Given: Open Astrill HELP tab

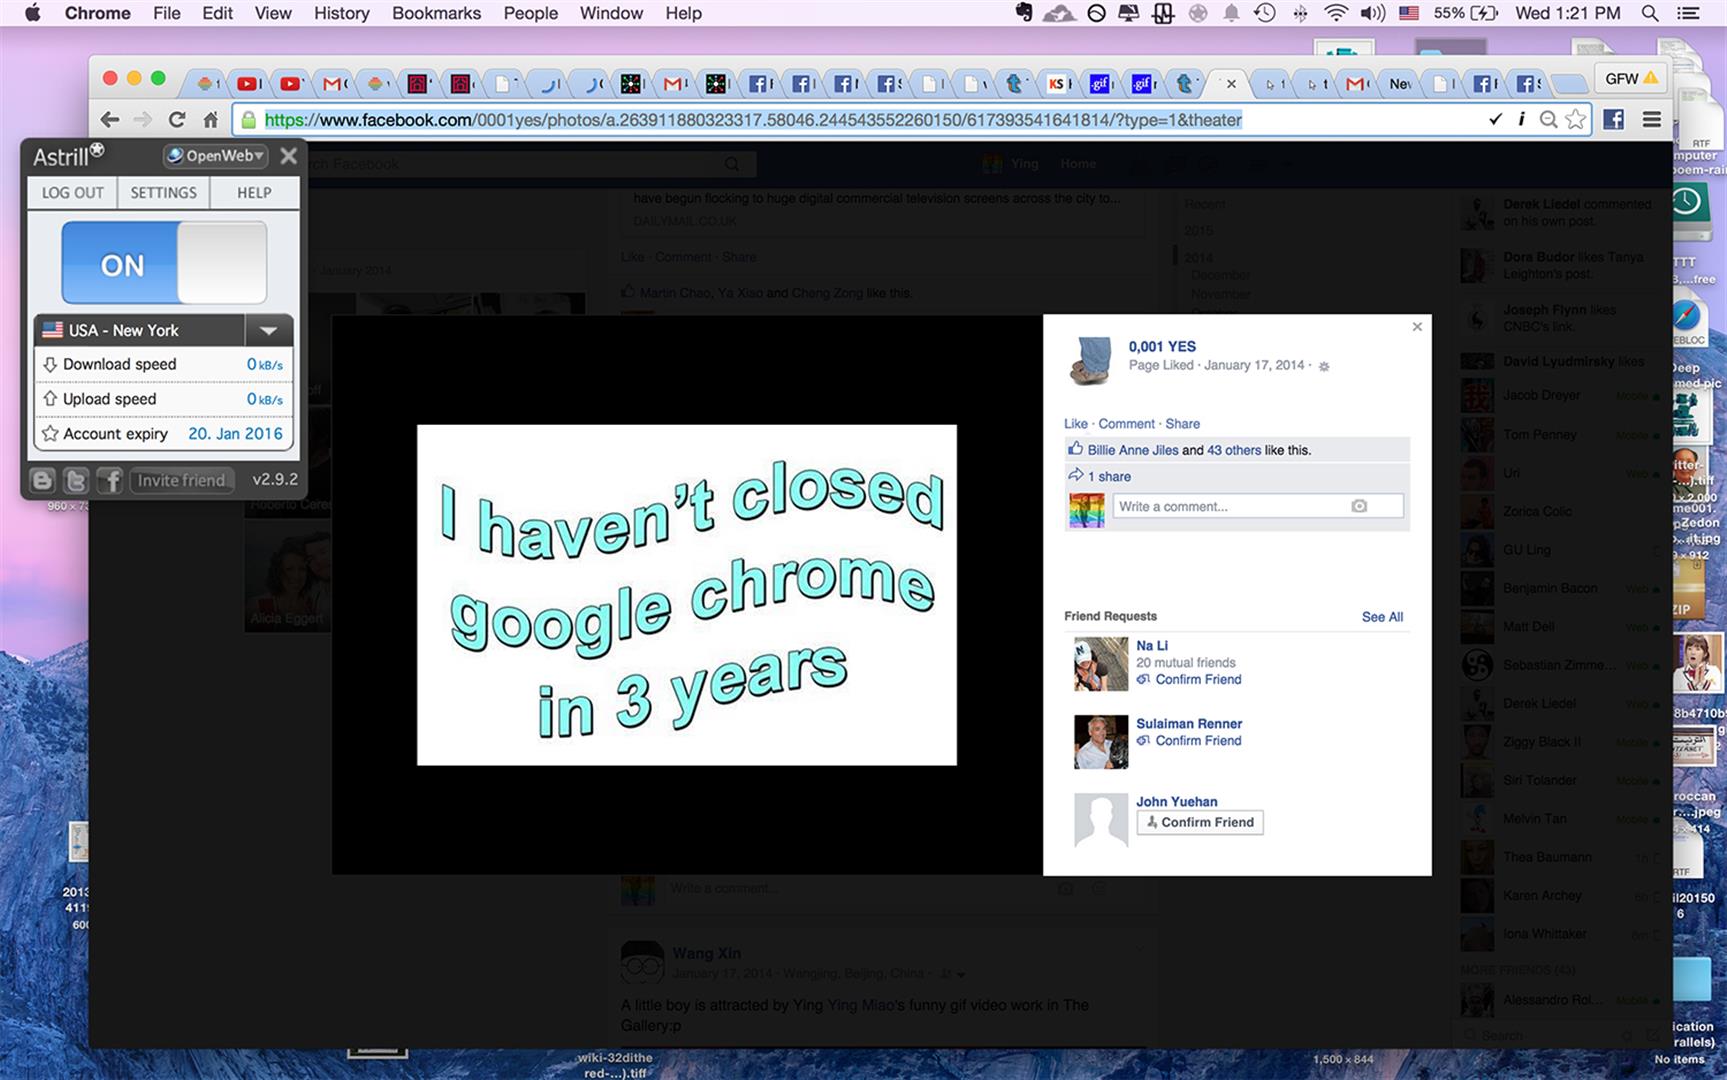Looking at the screenshot, I should coord(254,193).
